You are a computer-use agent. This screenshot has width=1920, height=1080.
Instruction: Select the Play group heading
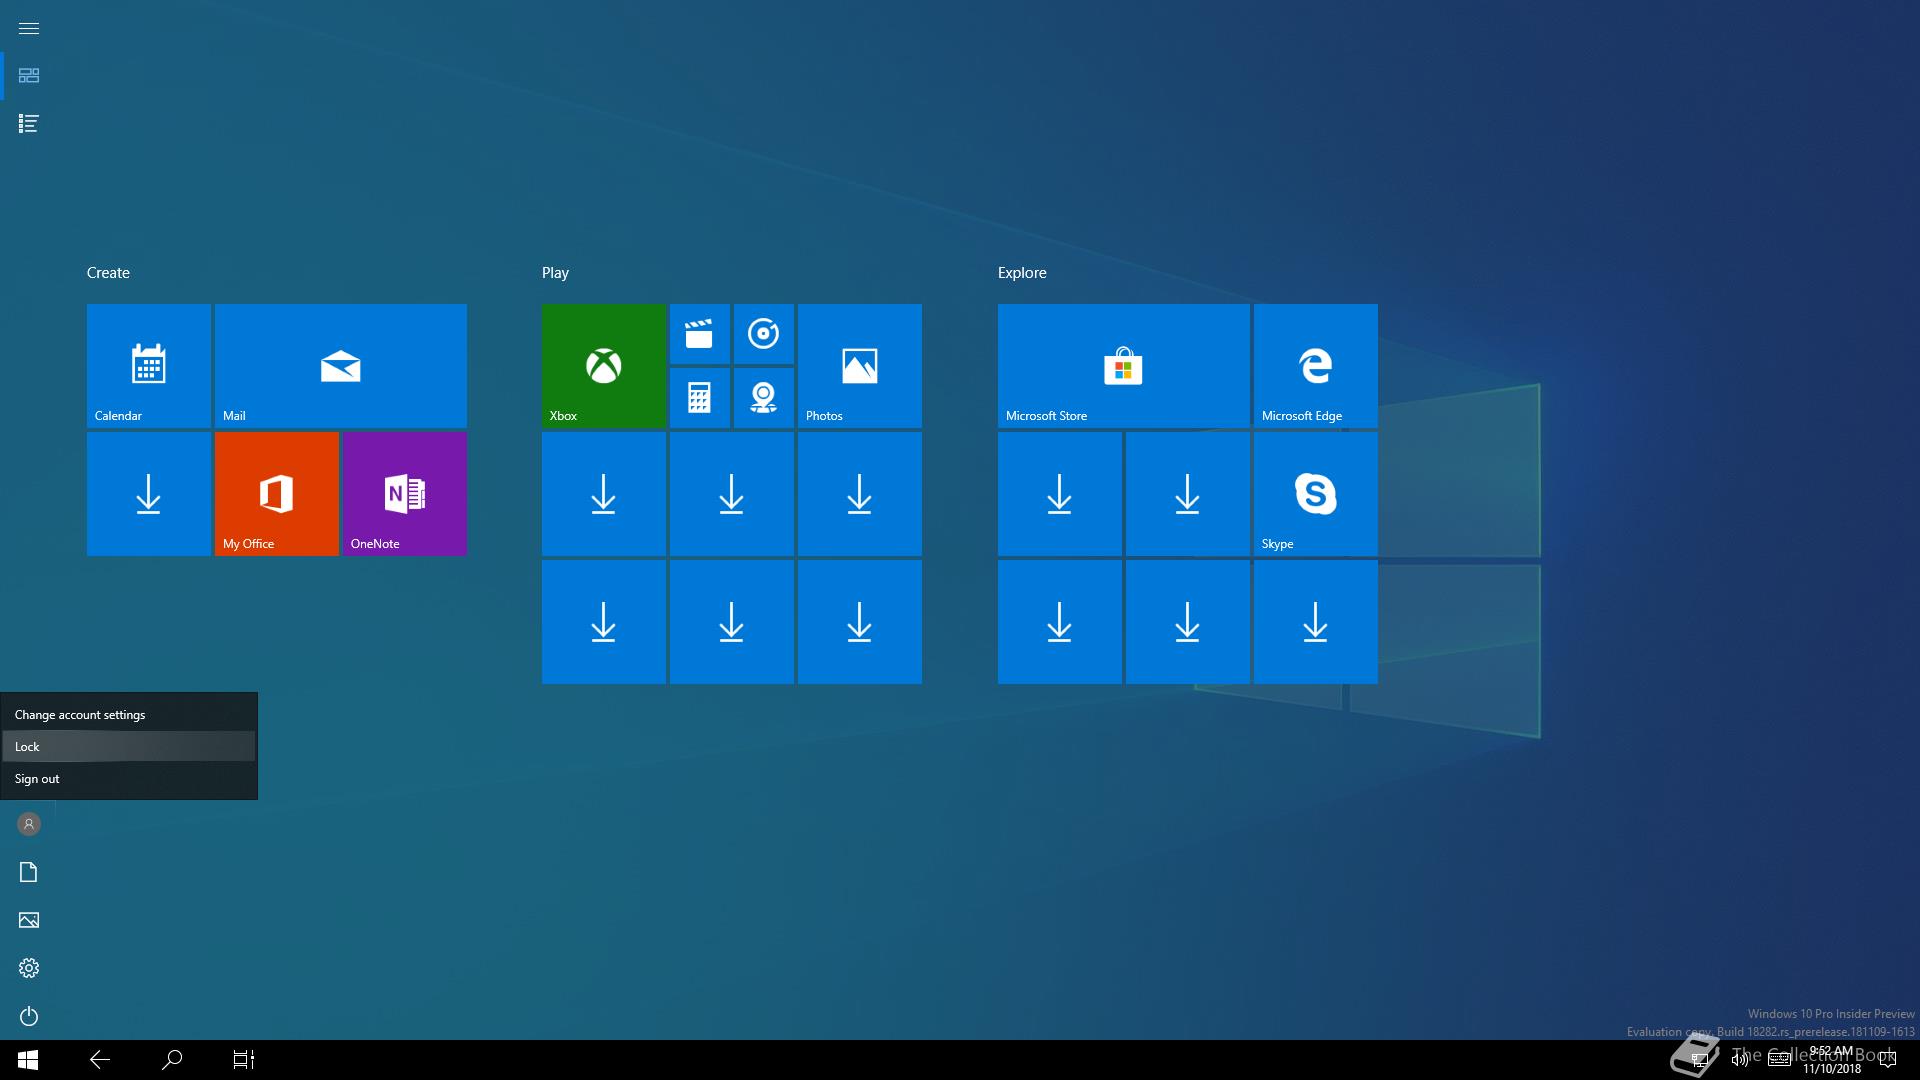555,273
